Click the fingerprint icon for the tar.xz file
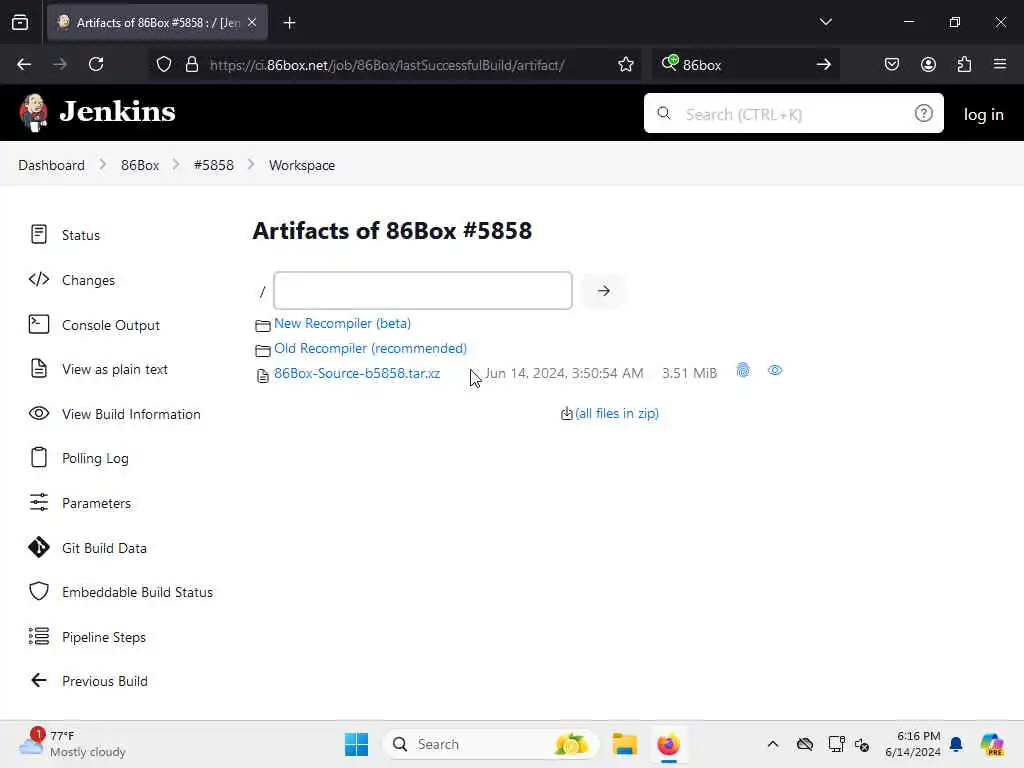 (x=743, y=371)
